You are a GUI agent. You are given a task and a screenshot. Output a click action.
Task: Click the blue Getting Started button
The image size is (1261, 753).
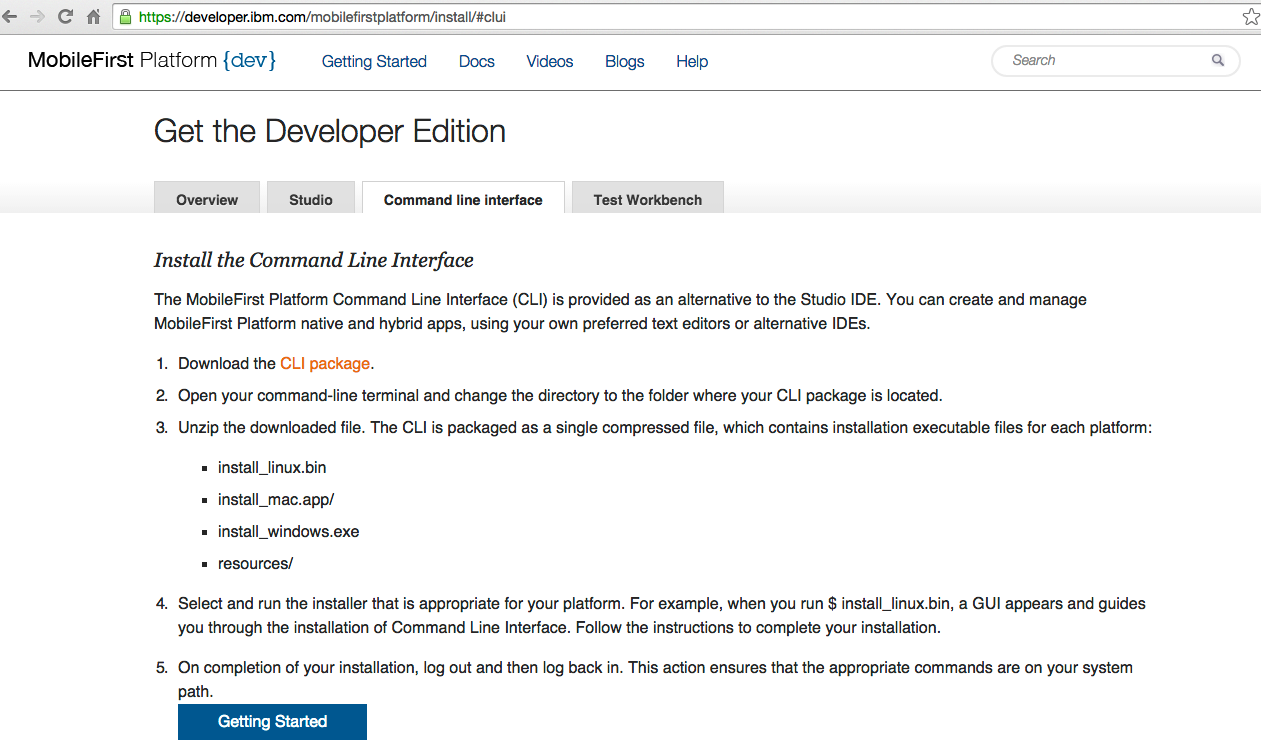[x=272, y=721]
